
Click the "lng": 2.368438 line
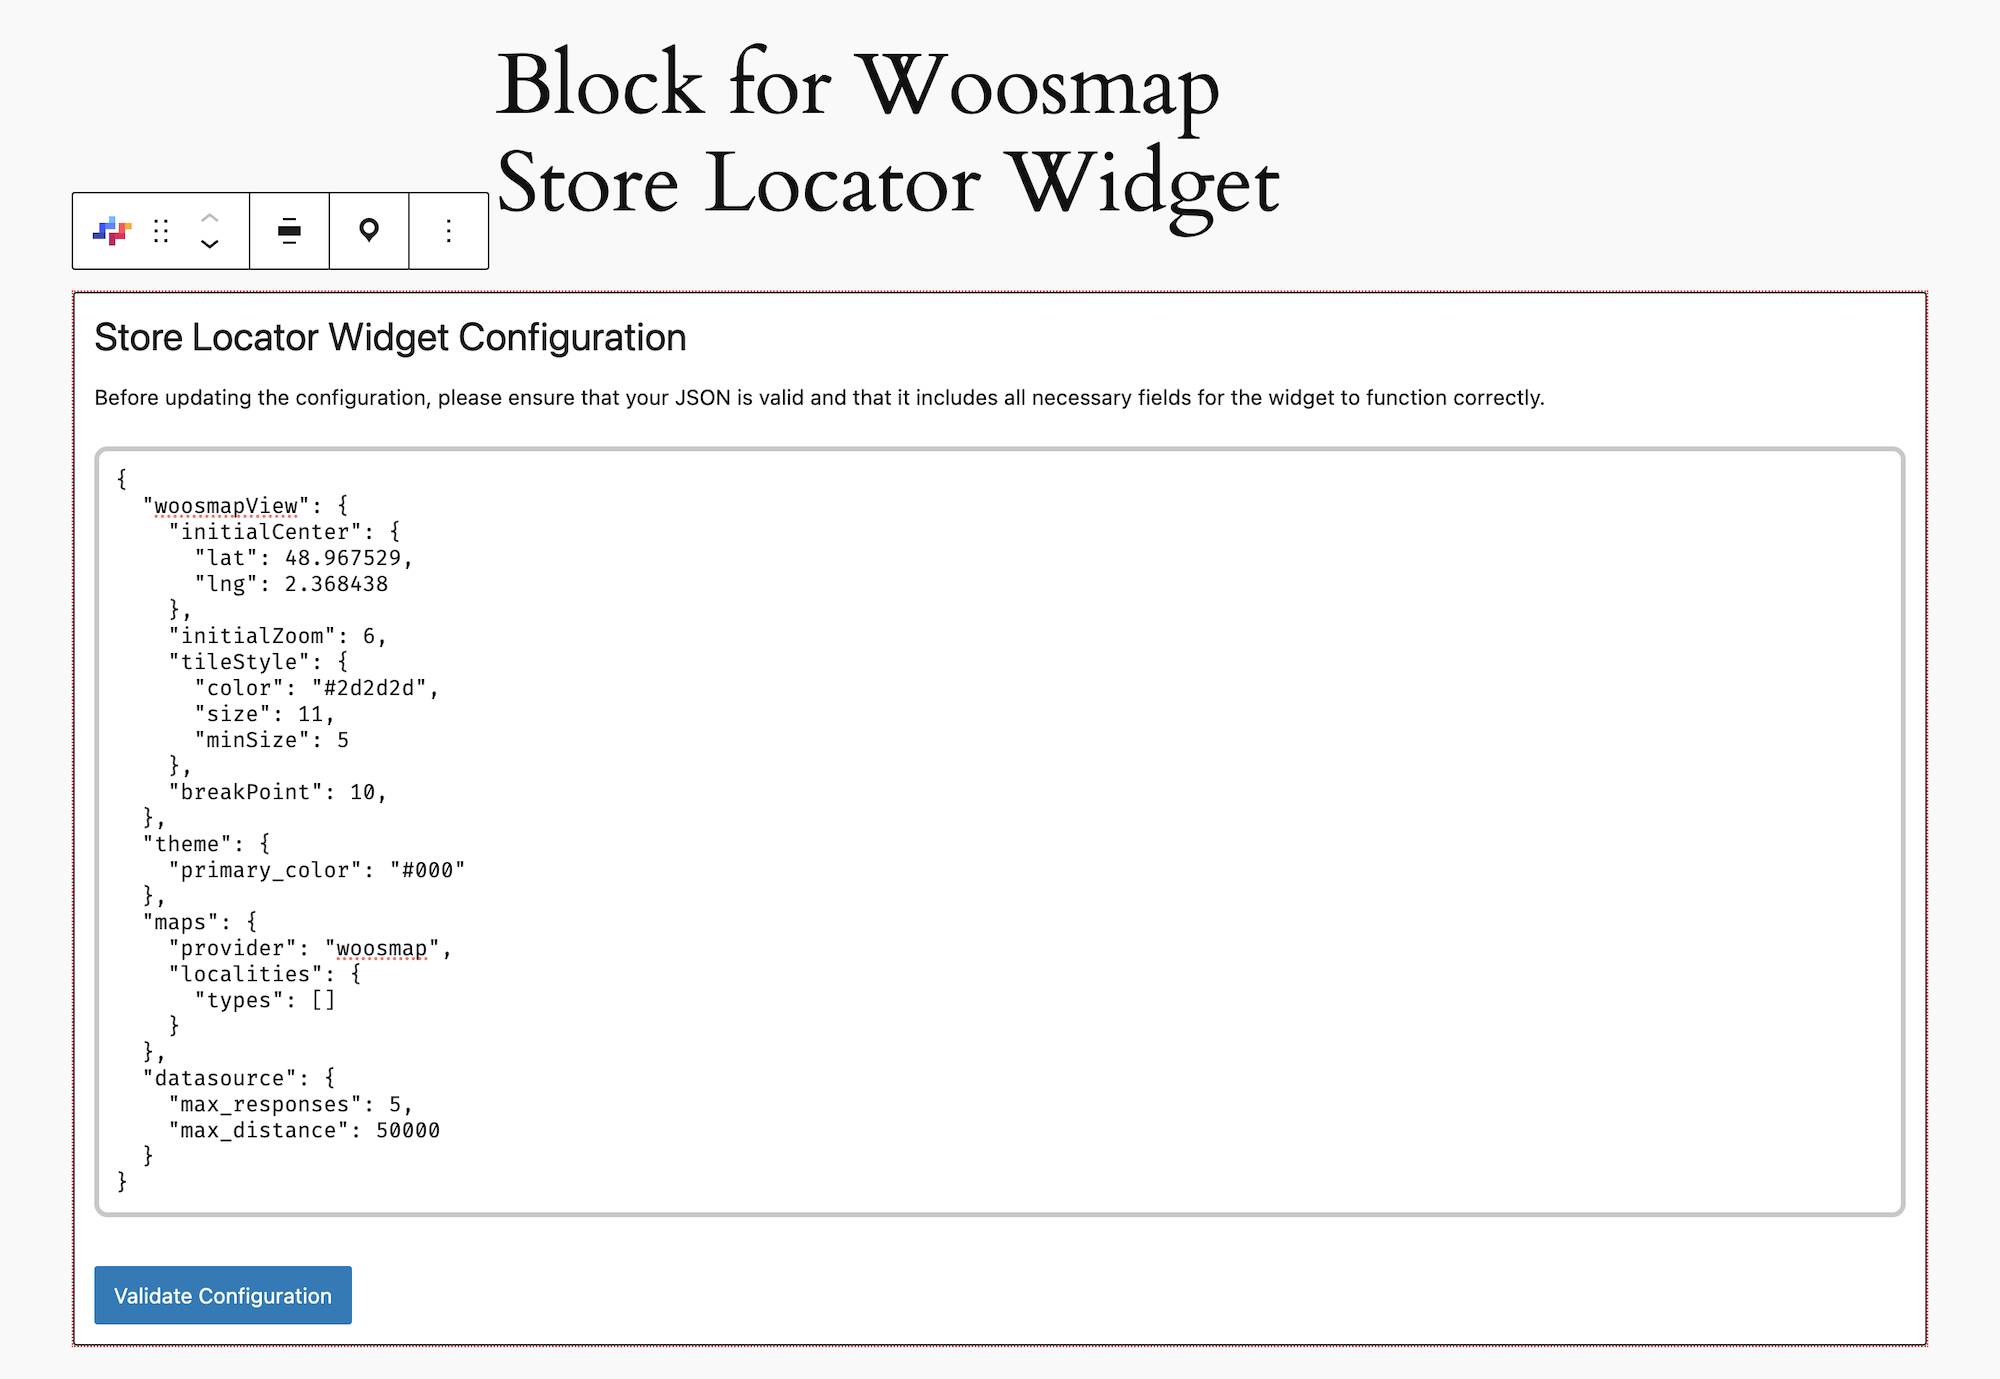tap(292, 584)
